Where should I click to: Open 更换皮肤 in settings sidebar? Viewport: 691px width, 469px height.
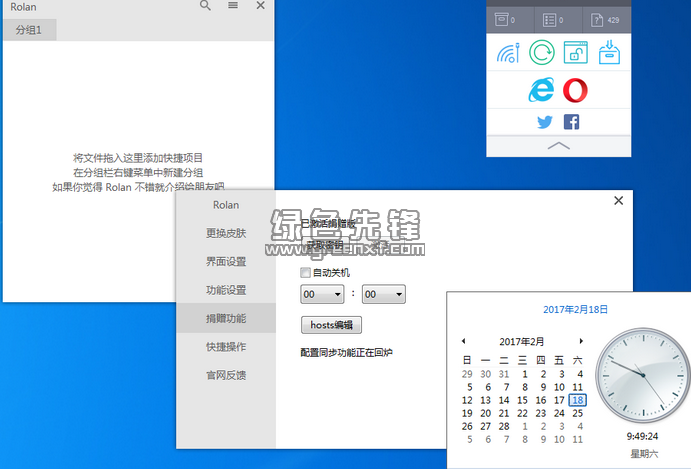[x=225, y=234]
